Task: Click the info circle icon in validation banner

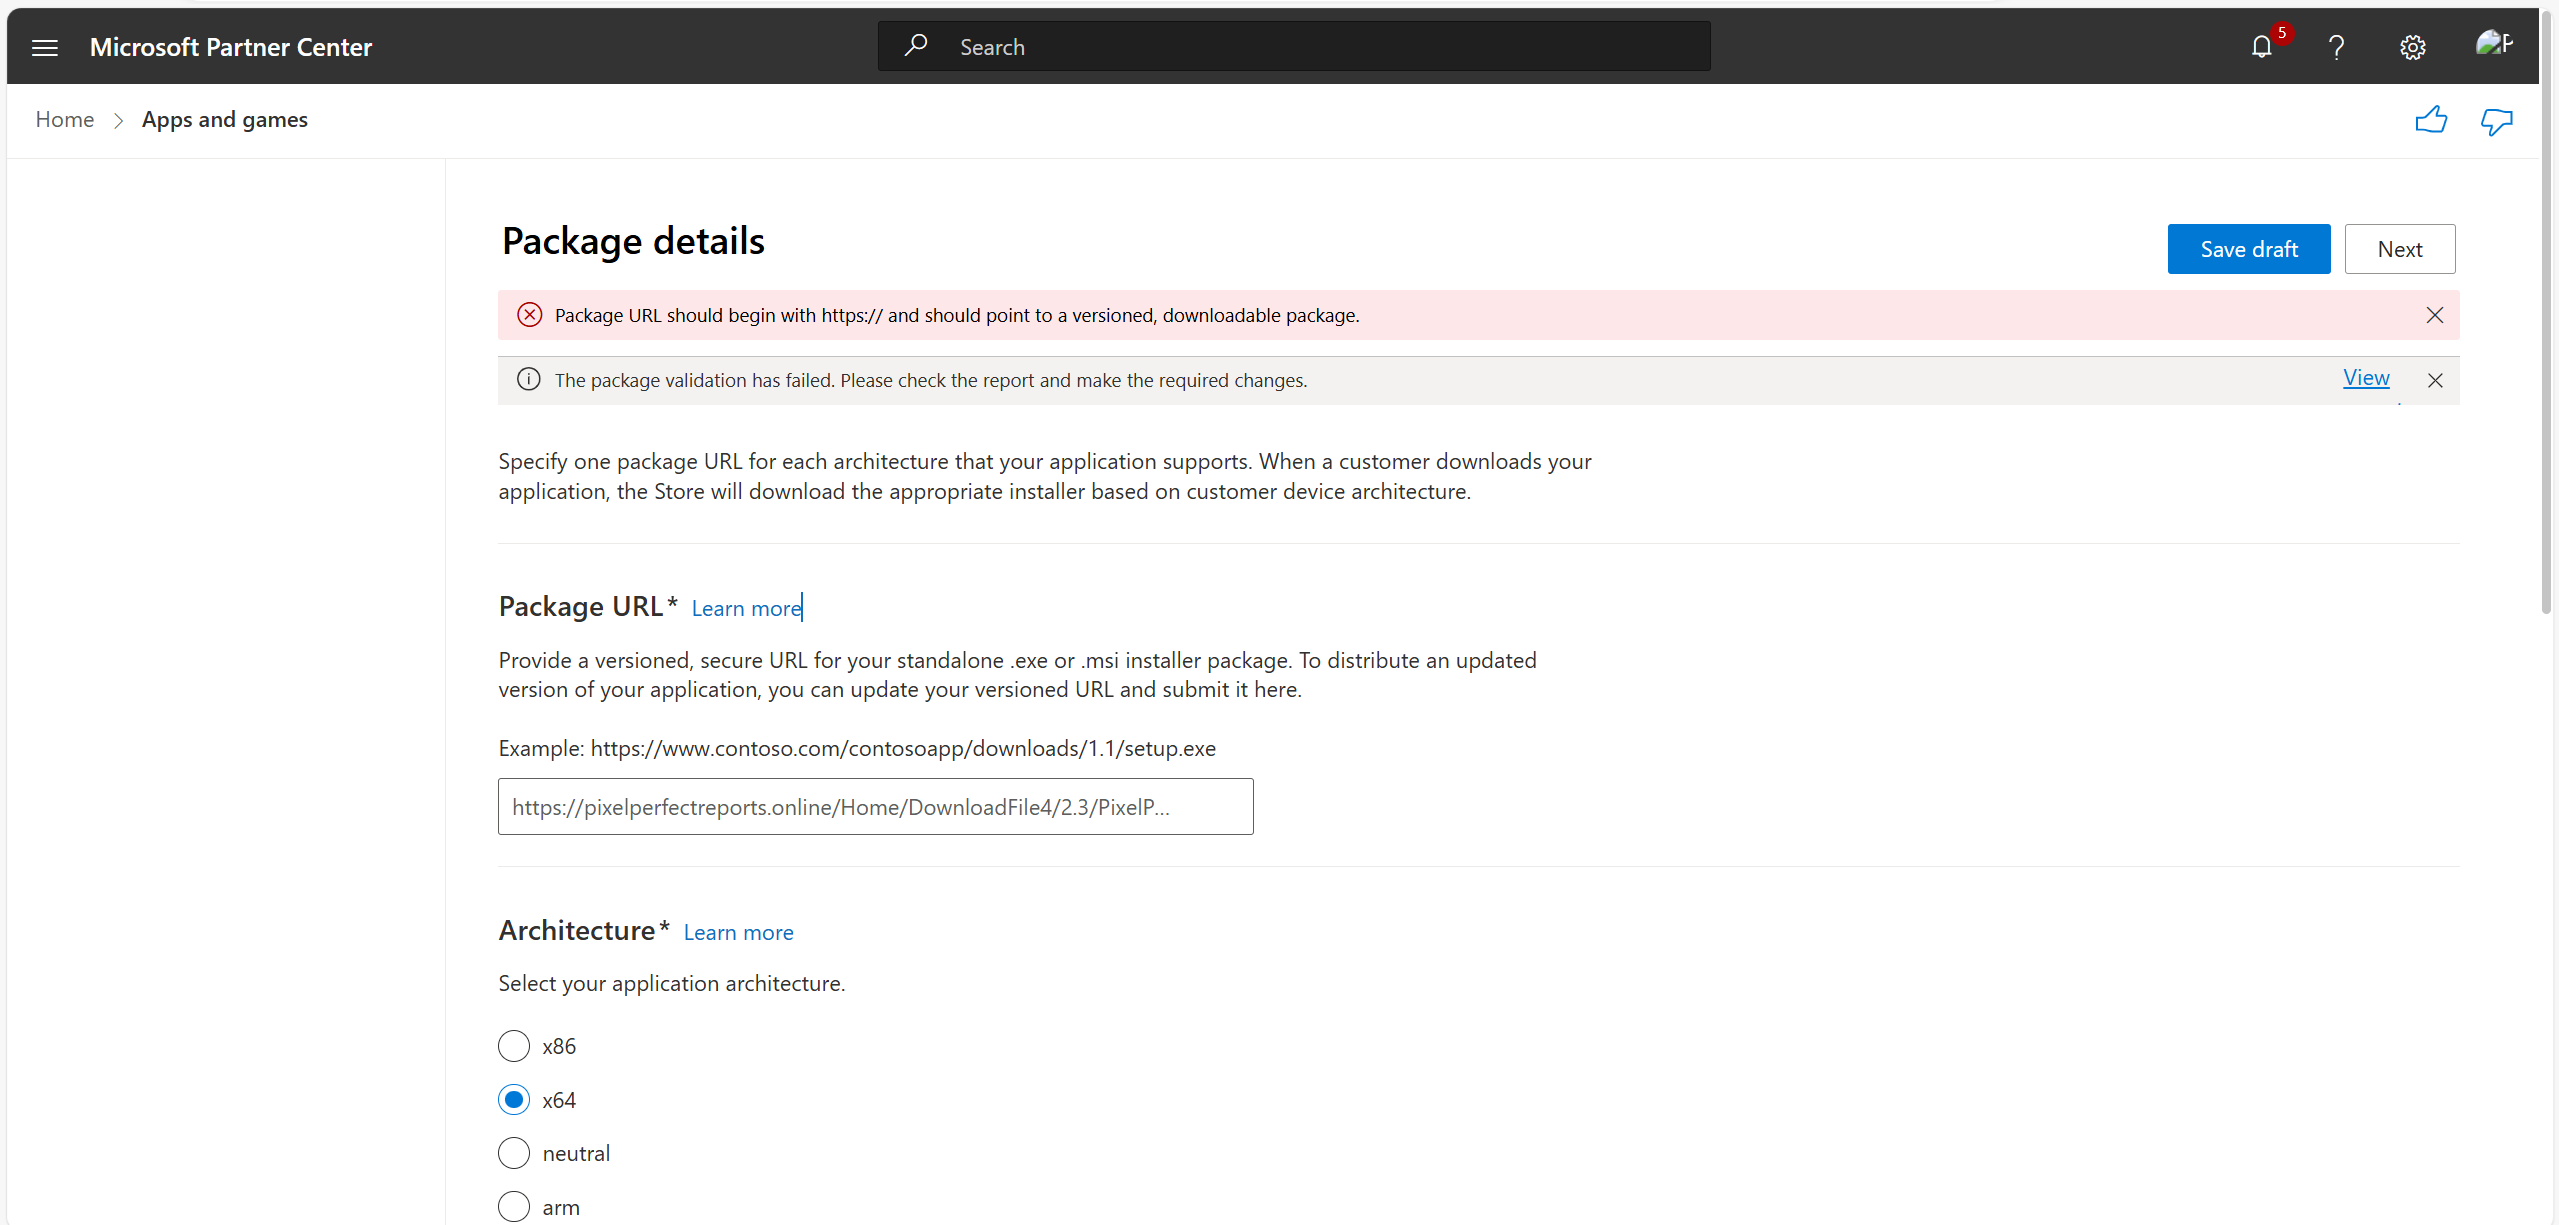Action: 529,379
